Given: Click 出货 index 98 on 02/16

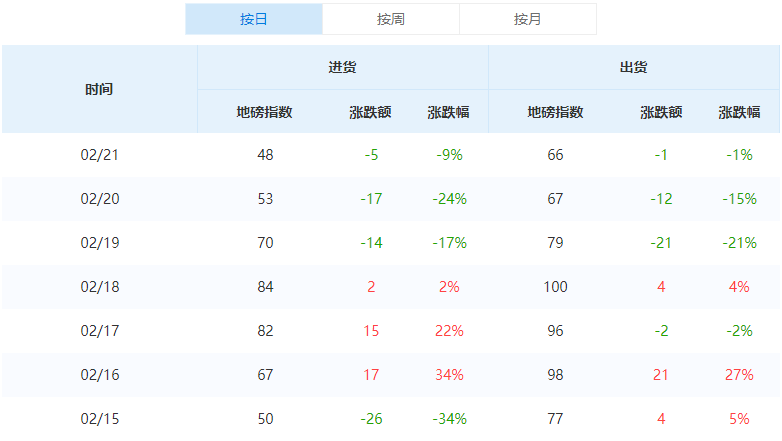Looking at the screenshot, I should [x=555, y=375].
